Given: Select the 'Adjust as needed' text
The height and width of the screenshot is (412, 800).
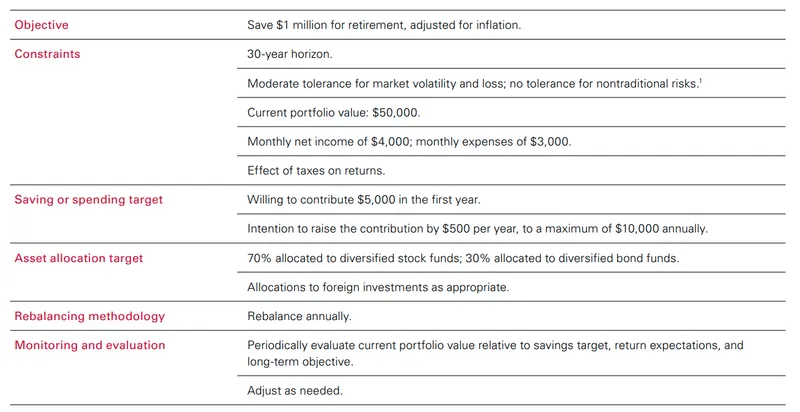Looking at the screenshot, I should click(x=295, y=390).
